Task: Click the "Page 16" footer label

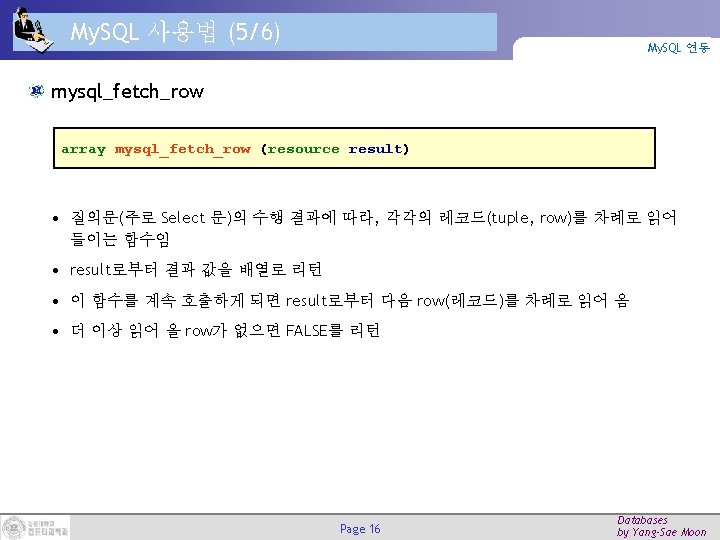Action: click(x=360, y=529)
